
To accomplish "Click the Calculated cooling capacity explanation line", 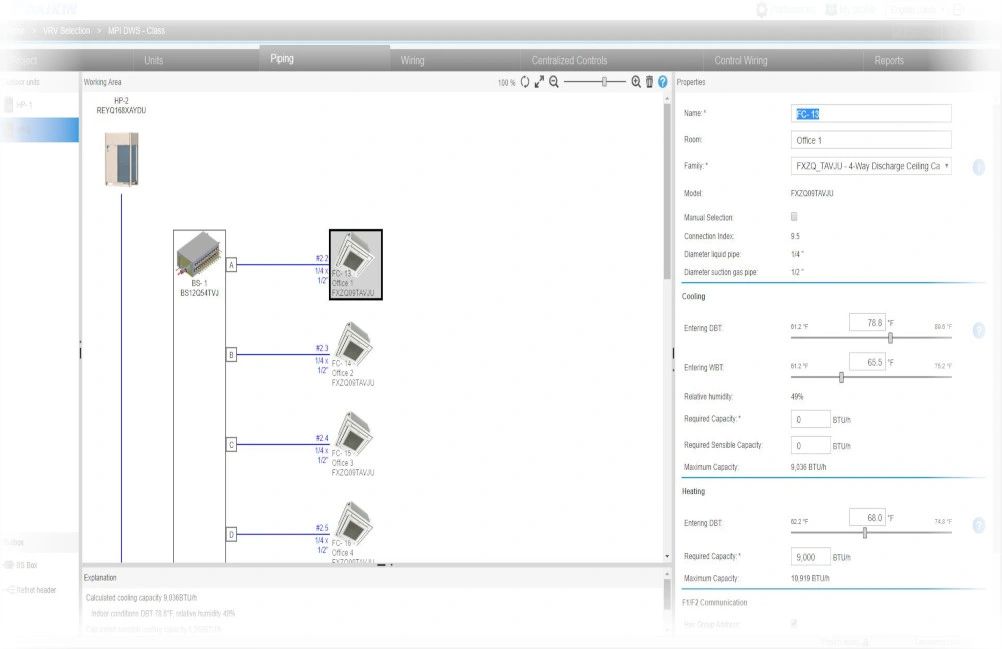I will (x=141, y=598).
